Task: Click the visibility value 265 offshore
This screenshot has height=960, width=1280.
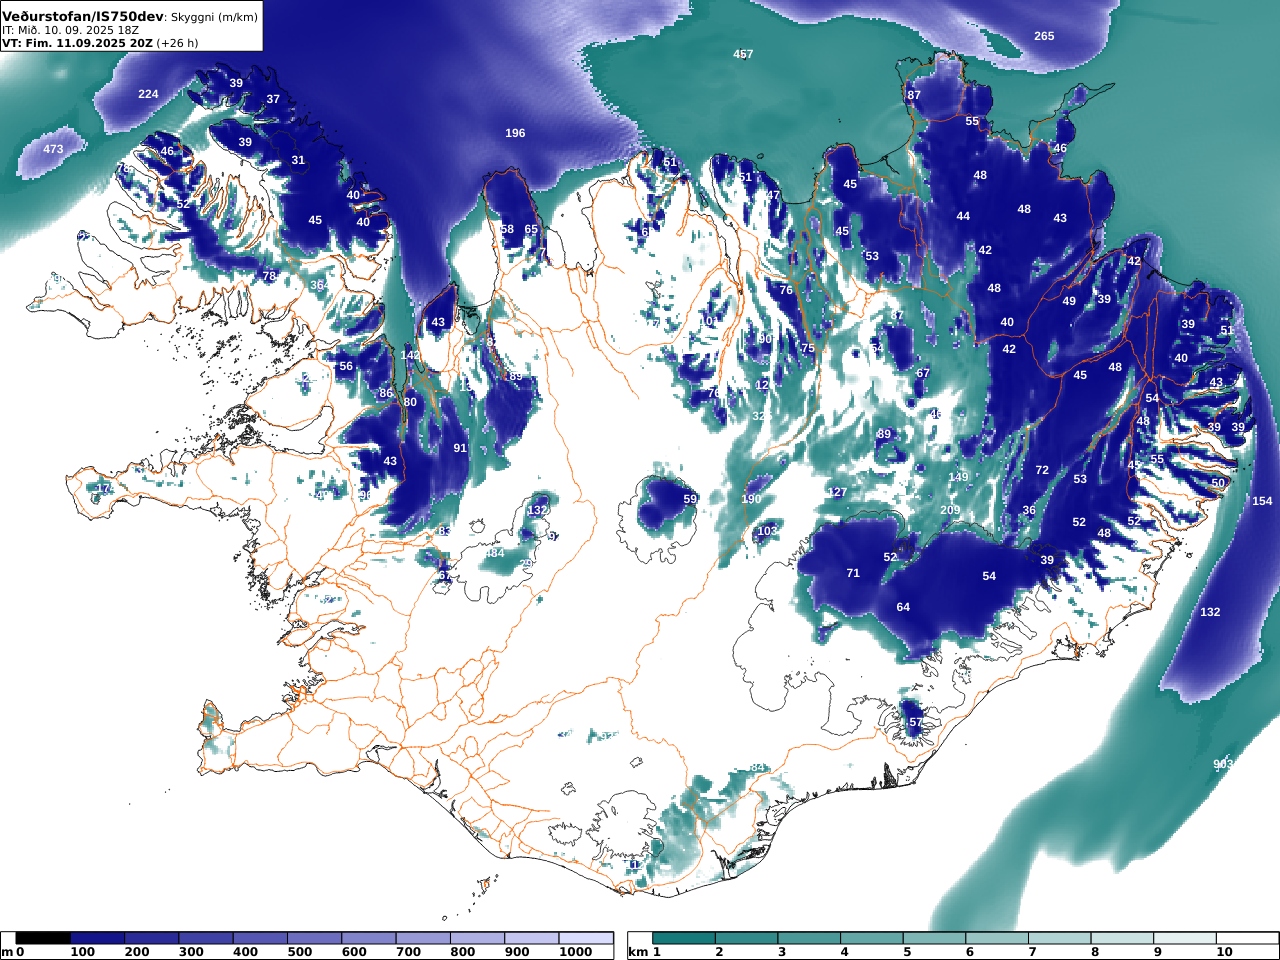Action: point(1044,36)
